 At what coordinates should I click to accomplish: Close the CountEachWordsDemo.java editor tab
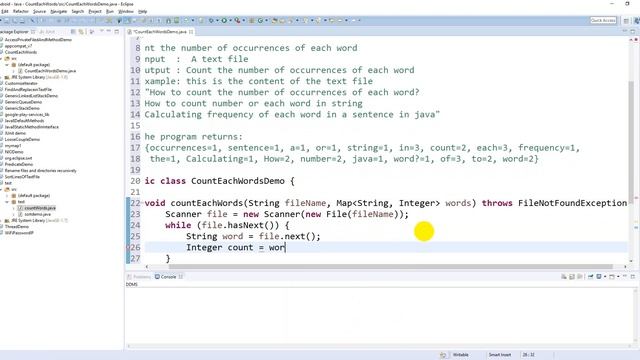click(191, 32)
